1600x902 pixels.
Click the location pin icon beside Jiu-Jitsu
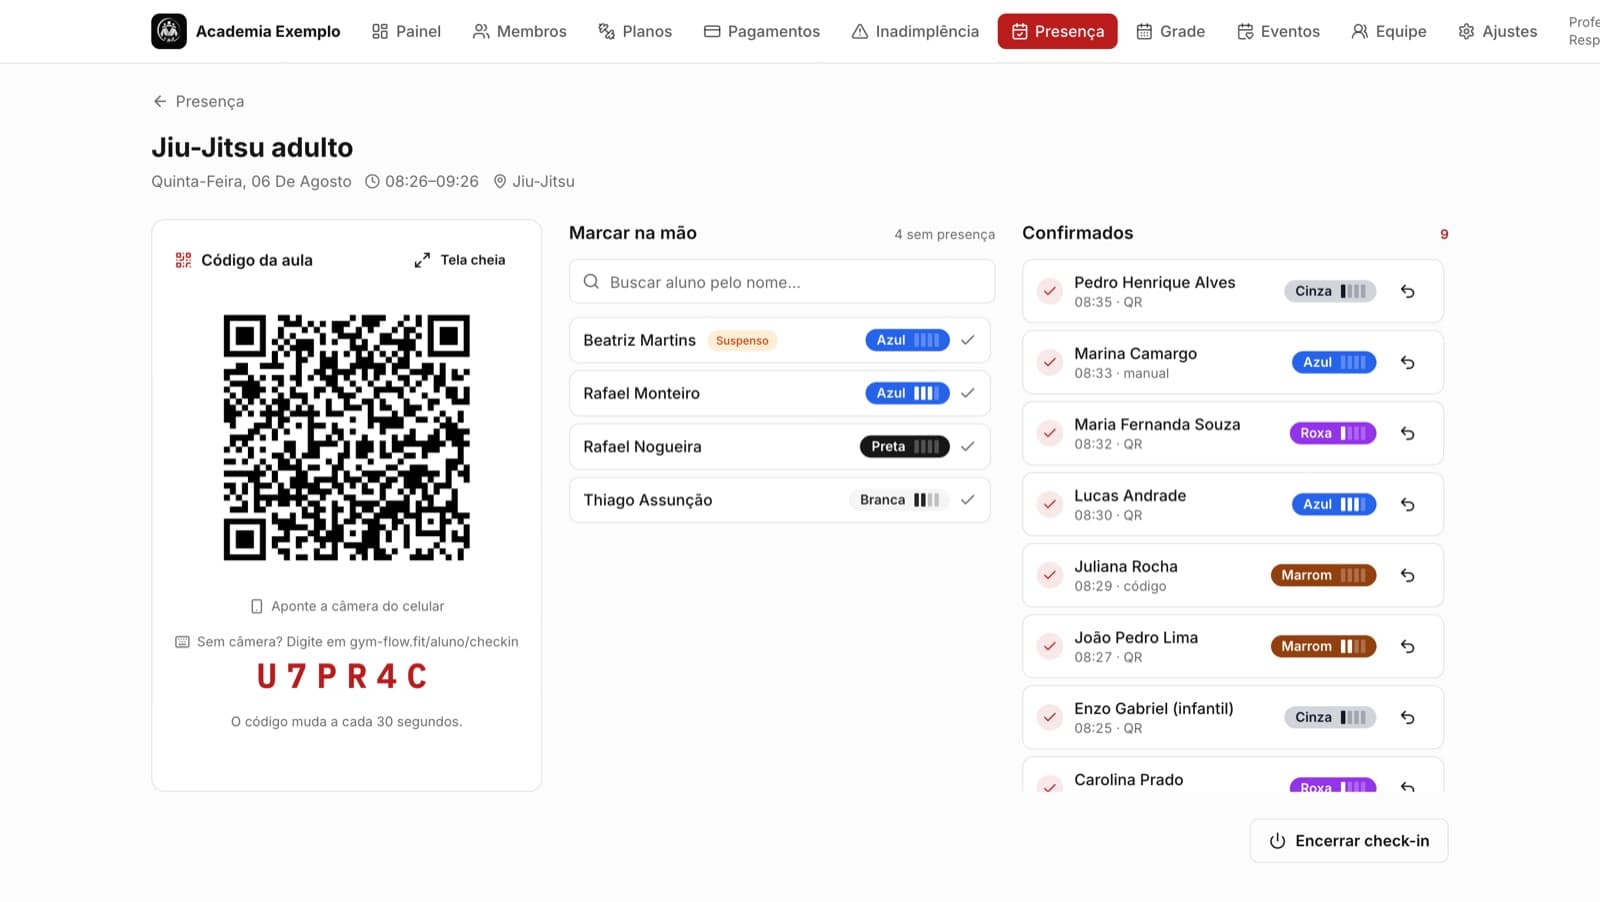[x=500, y=182]
